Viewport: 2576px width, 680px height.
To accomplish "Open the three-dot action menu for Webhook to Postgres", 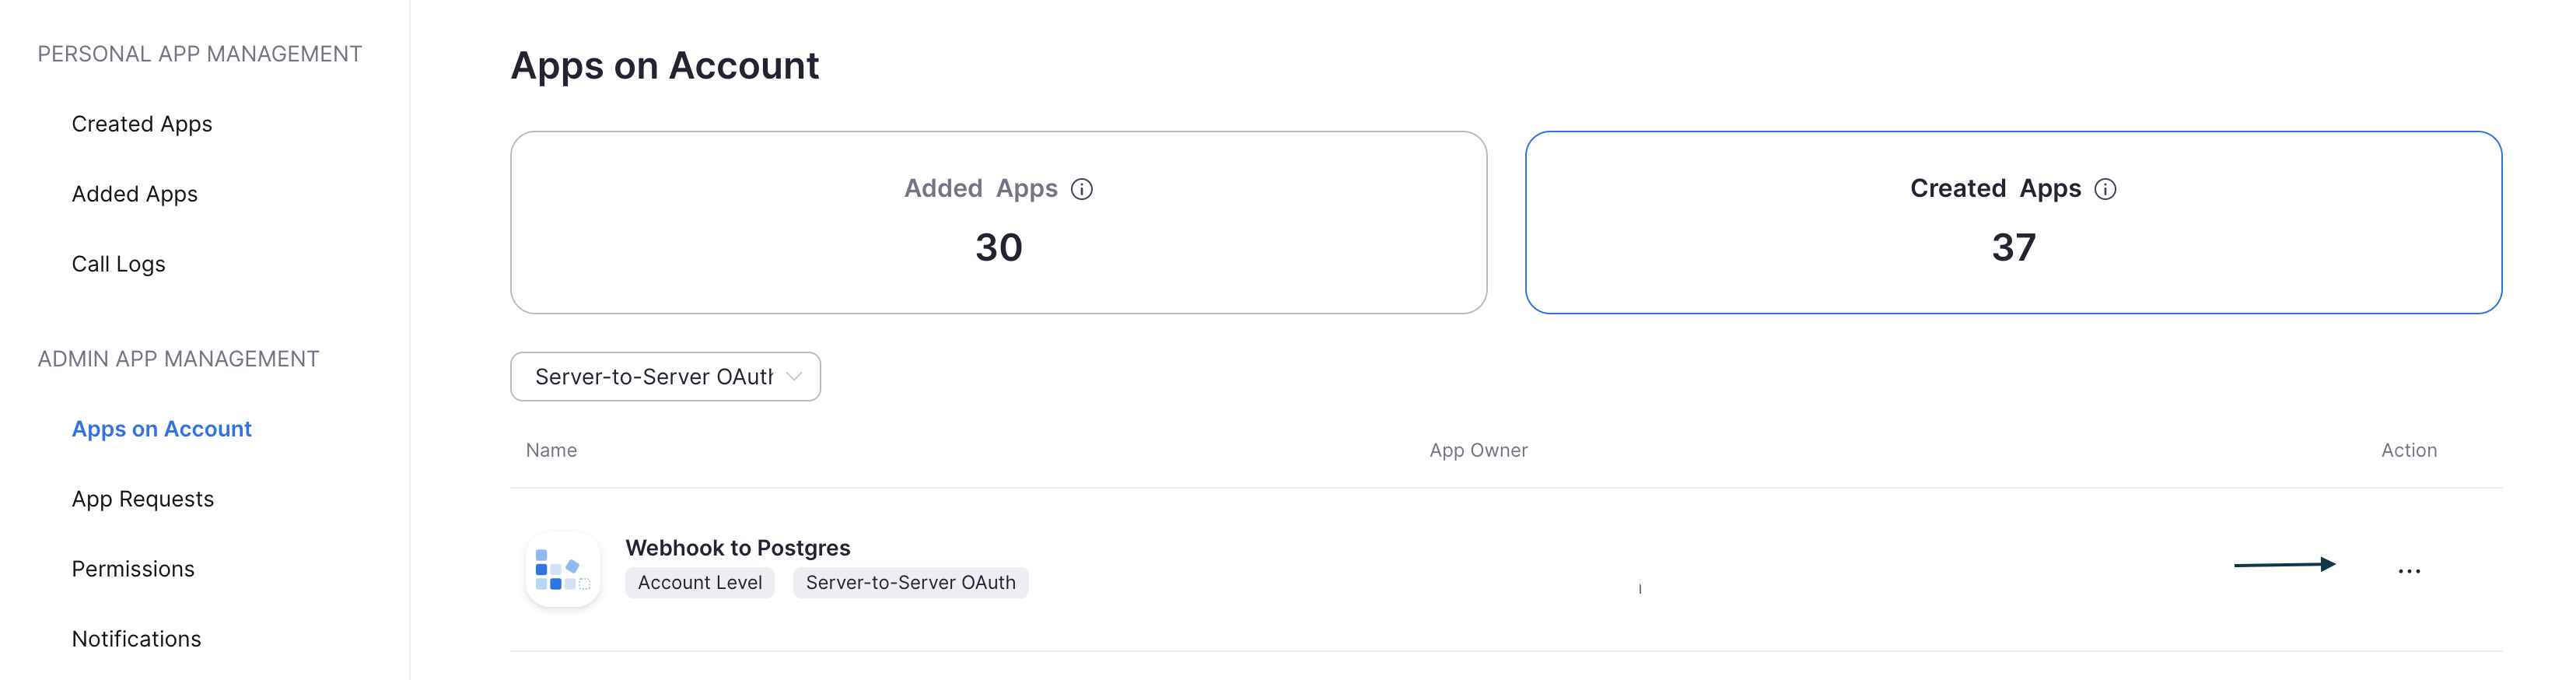I will point(2408,571).
